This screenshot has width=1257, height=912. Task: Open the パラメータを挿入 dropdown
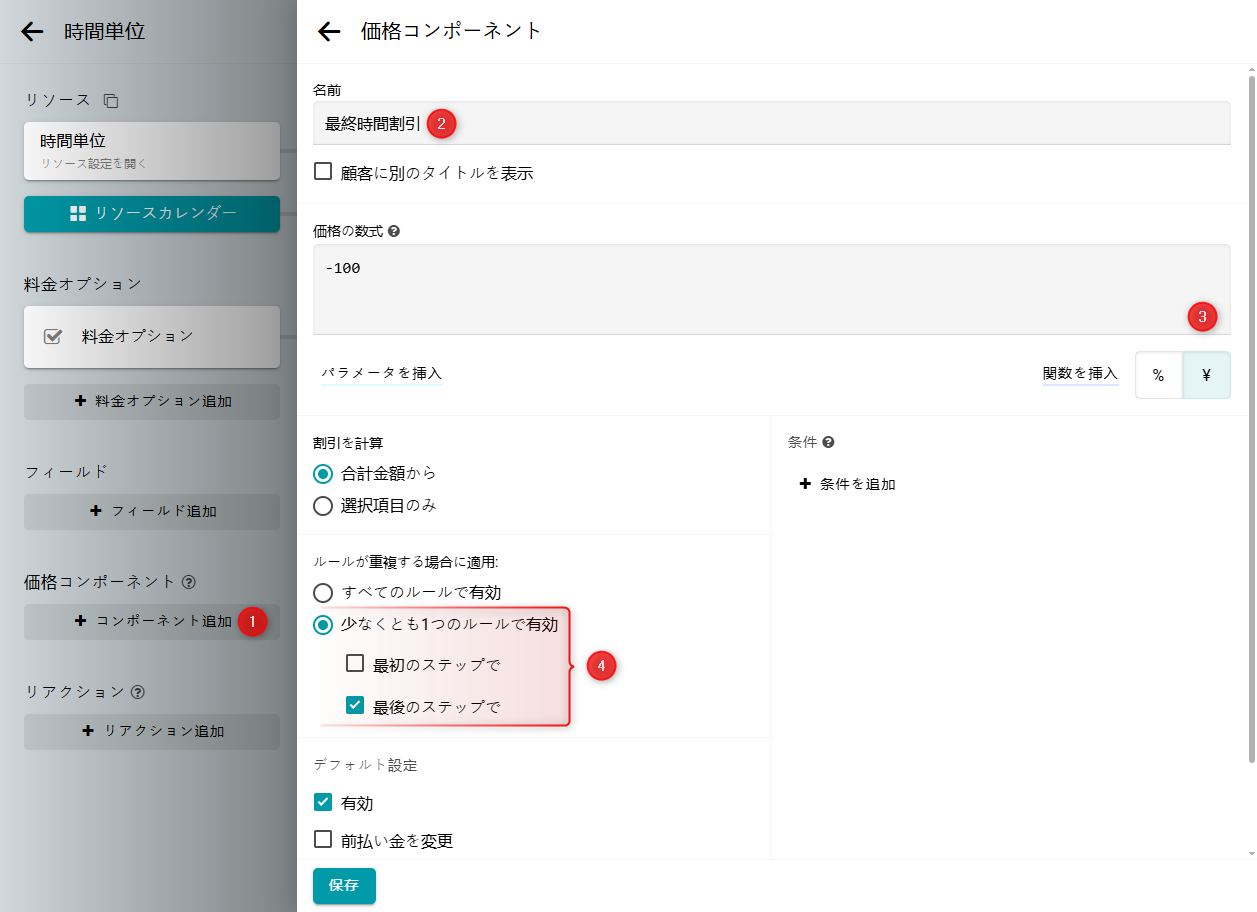[381, 373]
